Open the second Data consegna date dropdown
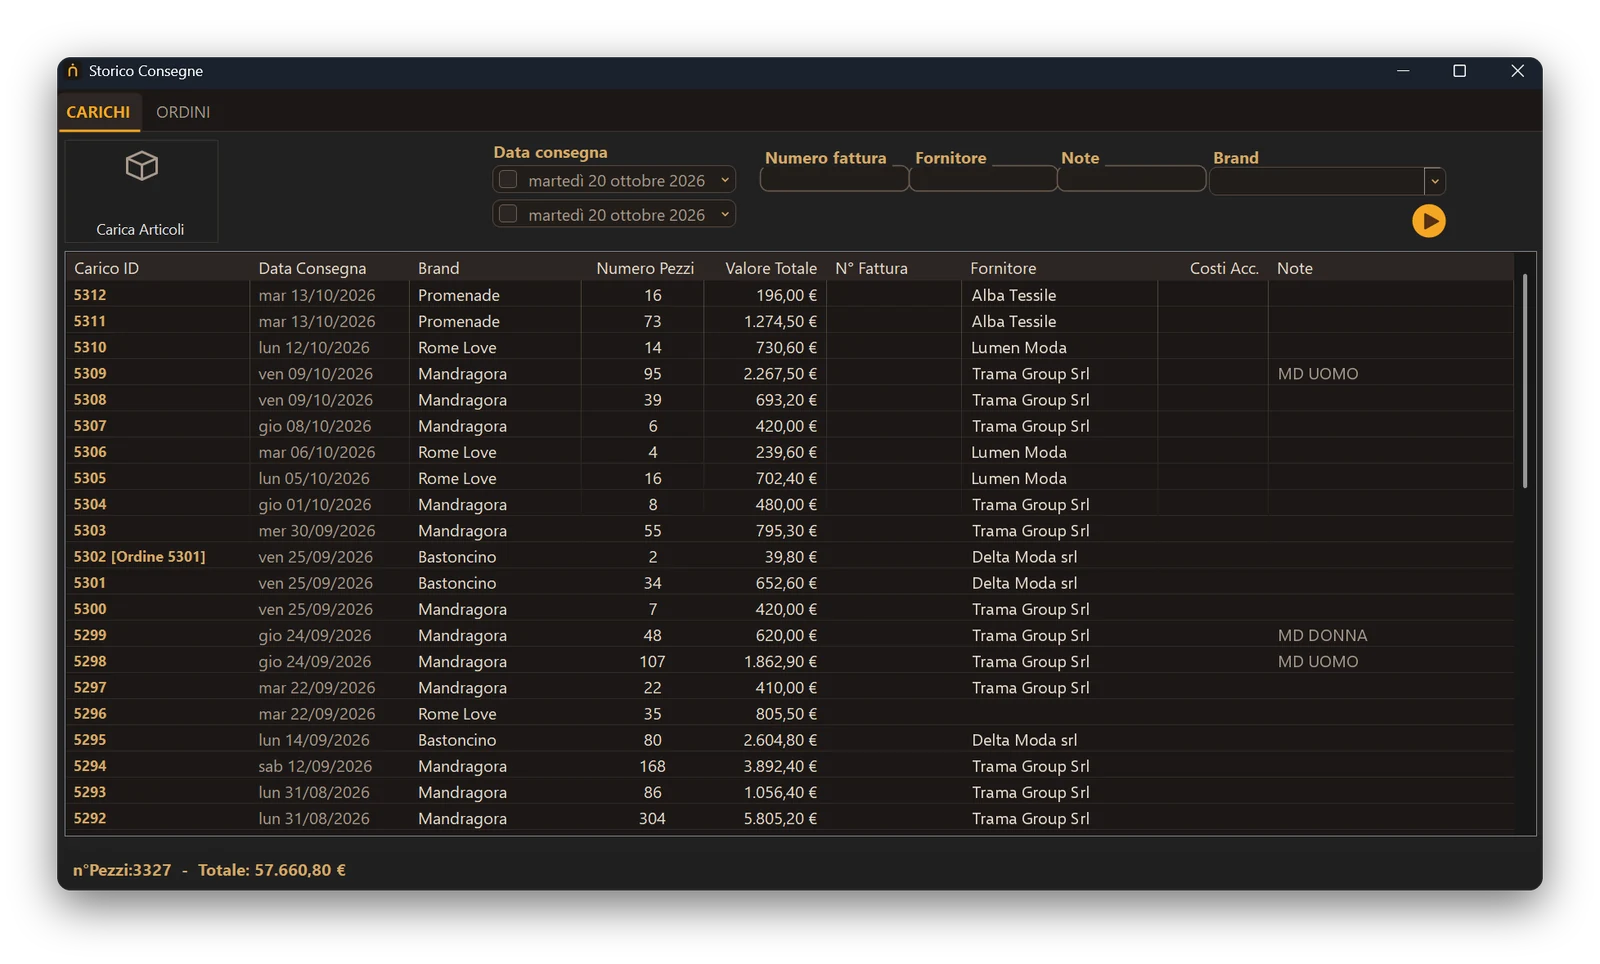Image resolution: width=1600 pixels, height=964 pixels. tap(725, 214)
